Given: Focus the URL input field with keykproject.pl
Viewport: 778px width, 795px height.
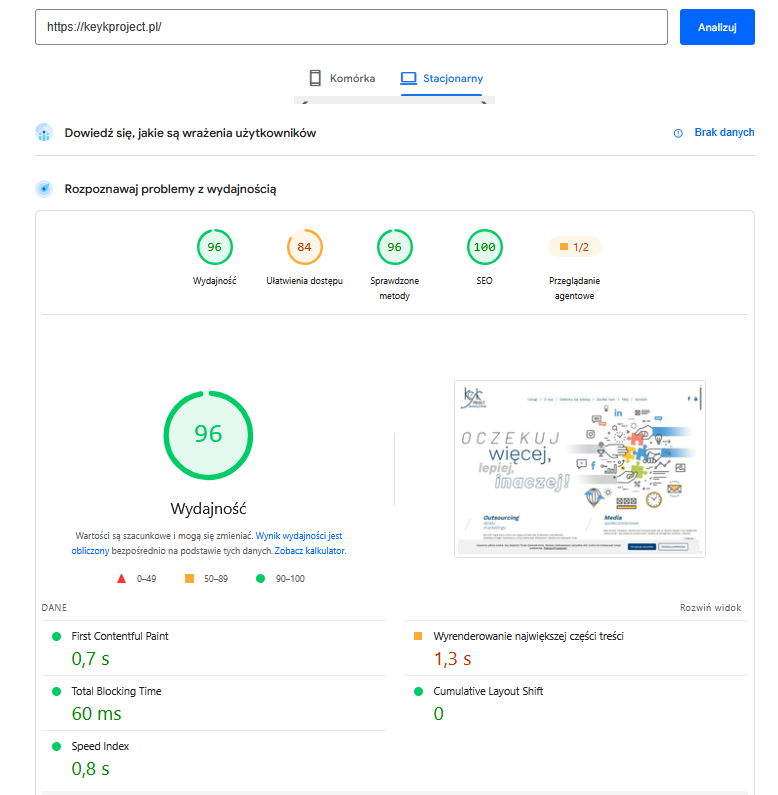Looking at the screenshot, I should 351,27.
